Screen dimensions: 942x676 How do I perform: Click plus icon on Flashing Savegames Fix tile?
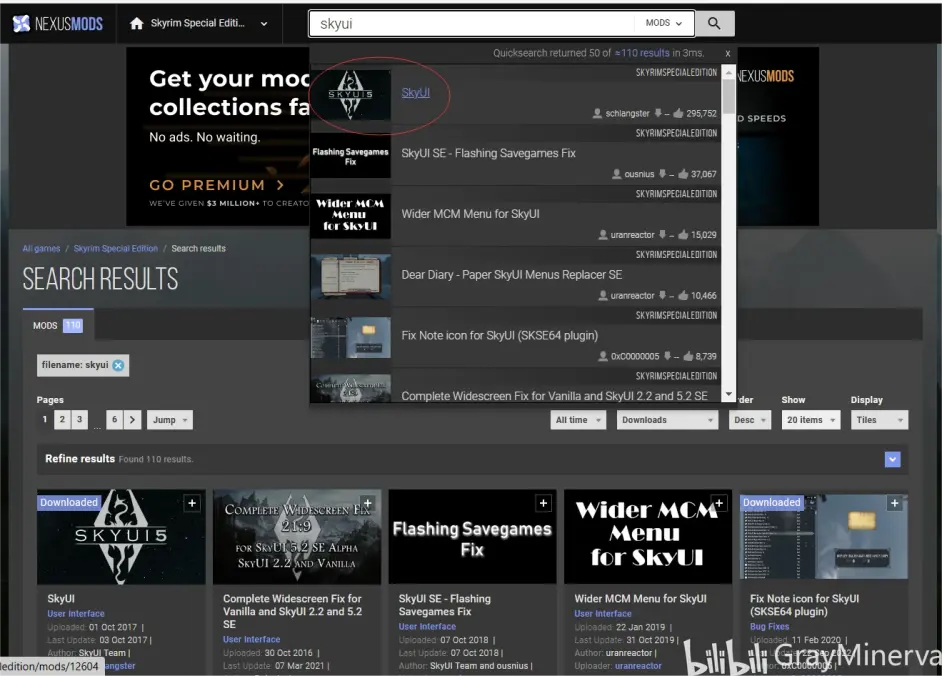tap(543, 503)
